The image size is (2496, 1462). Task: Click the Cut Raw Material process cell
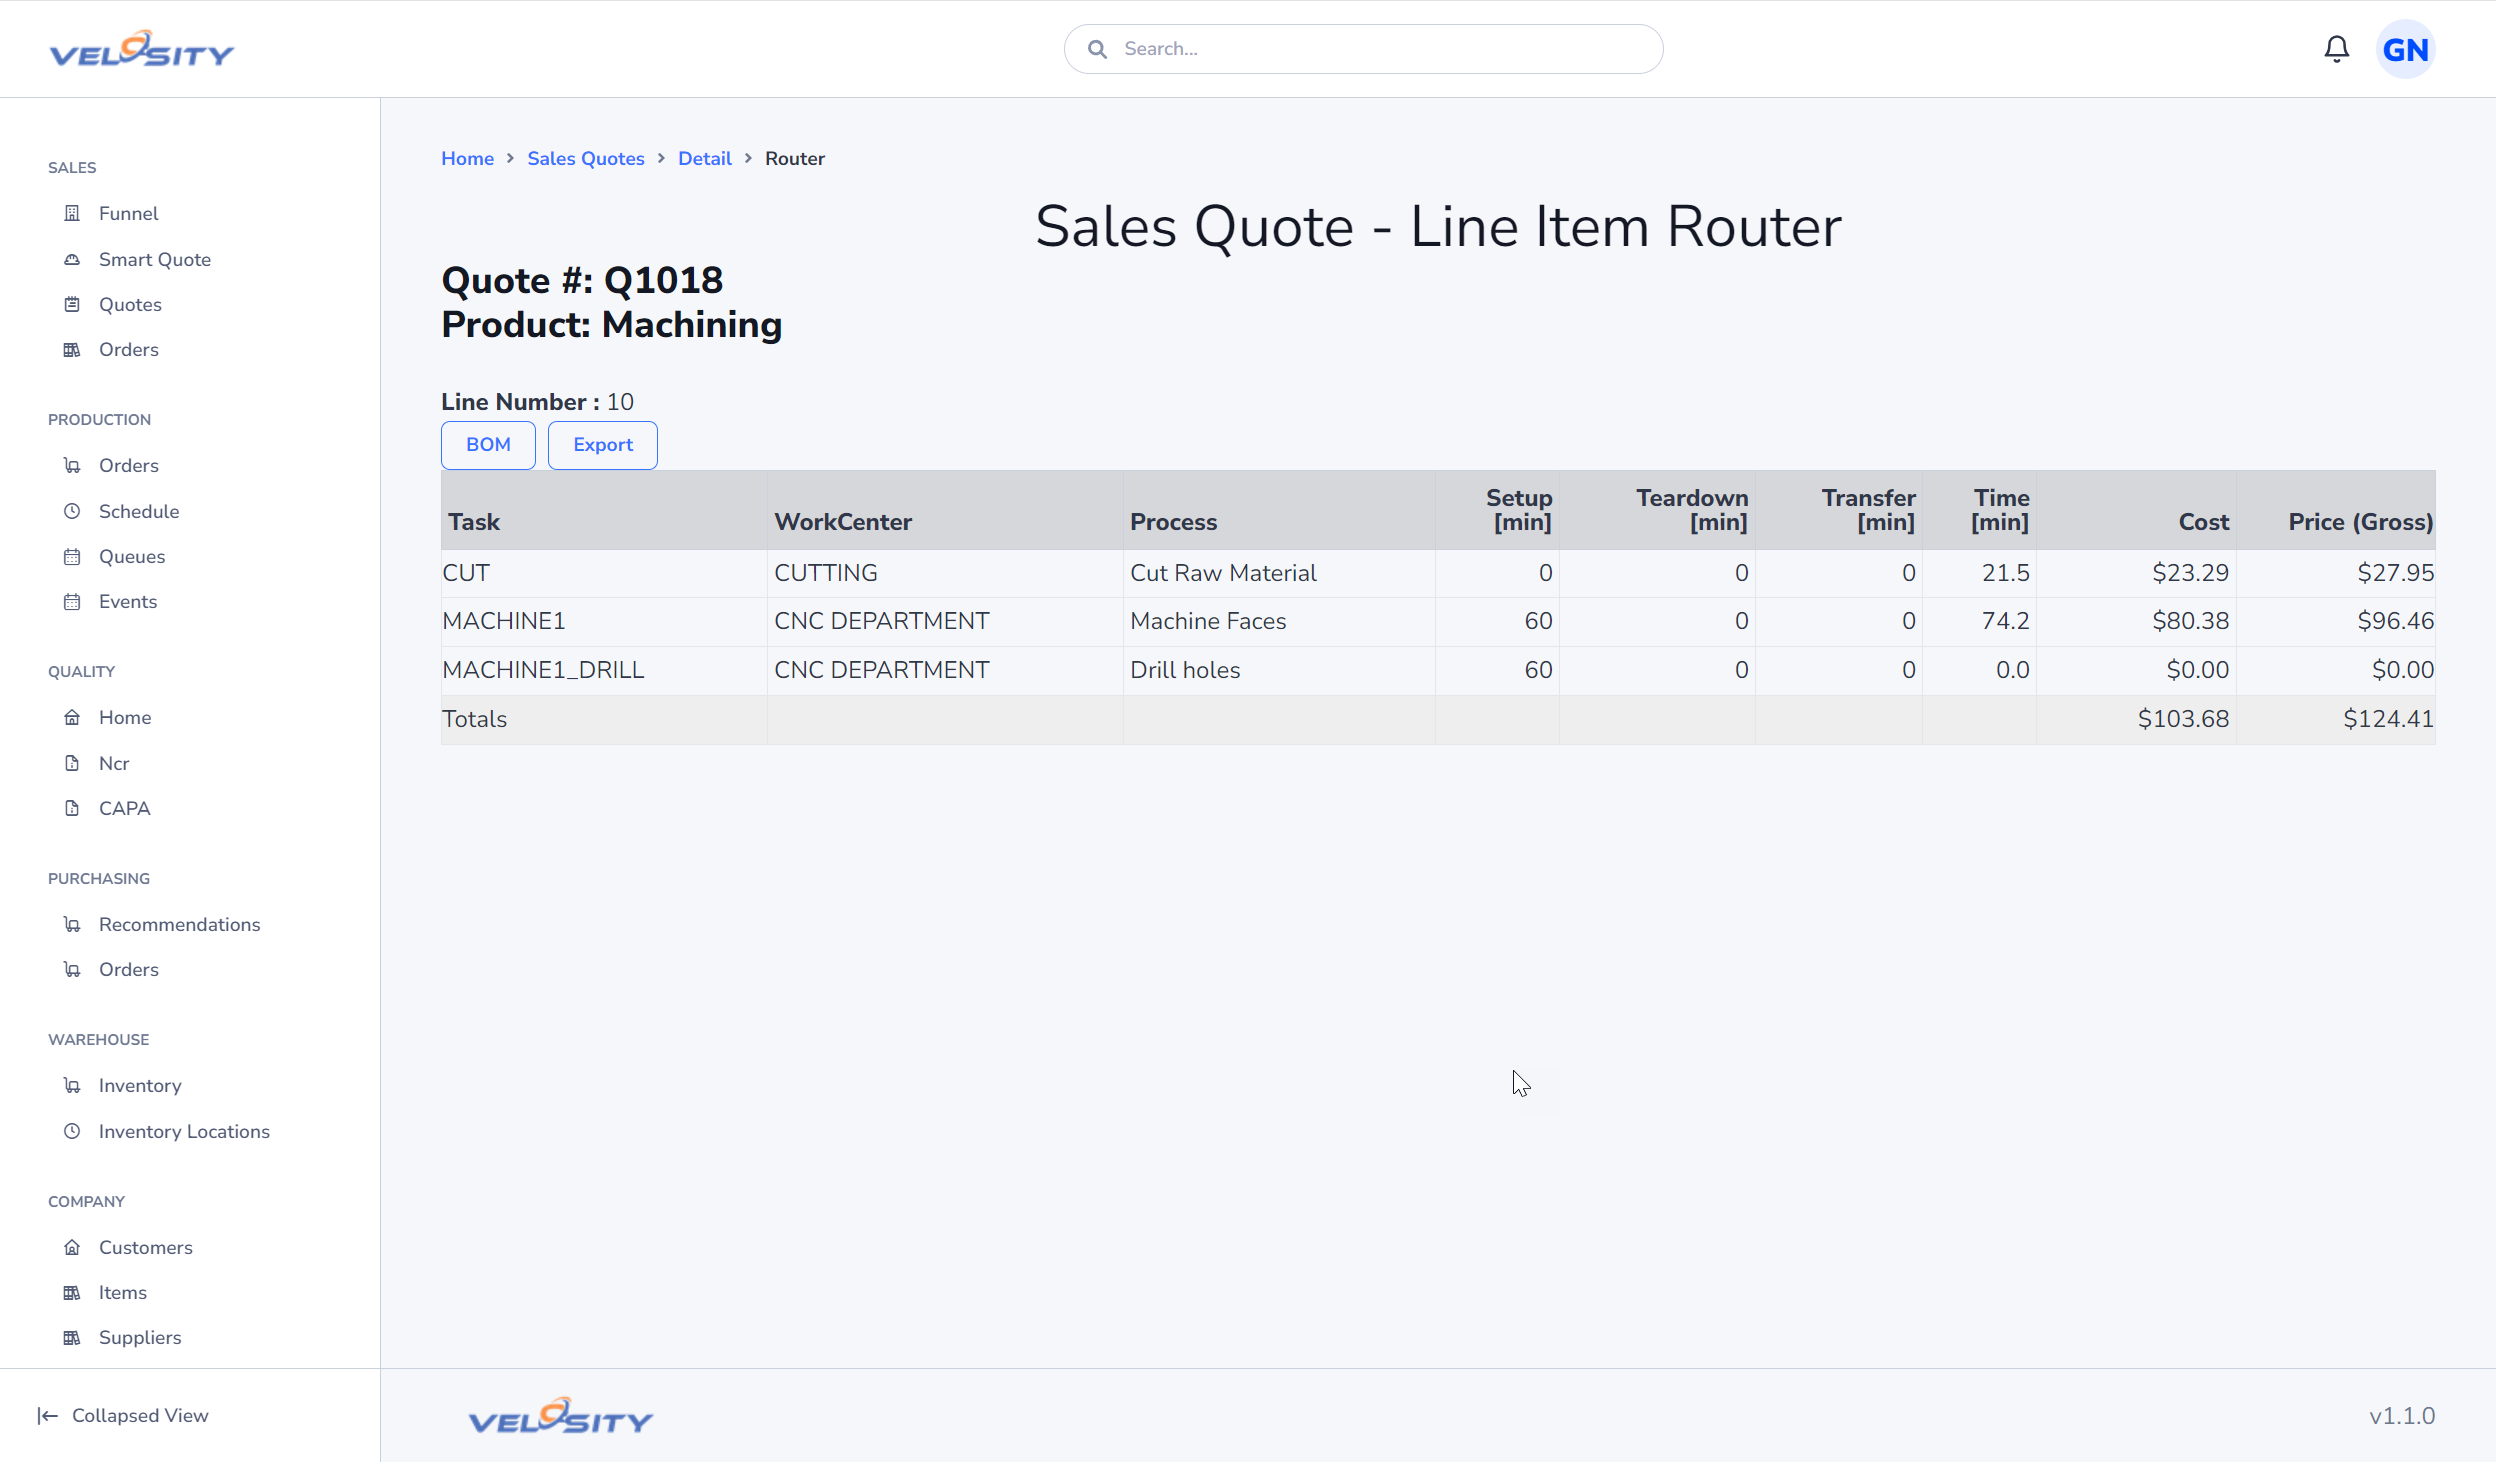coord(1279,573)
